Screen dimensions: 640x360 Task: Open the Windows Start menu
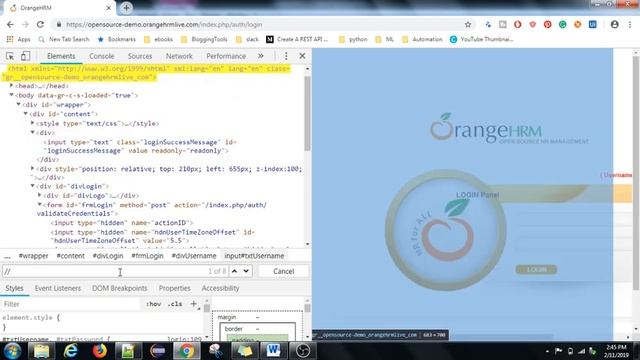(12, 351)
